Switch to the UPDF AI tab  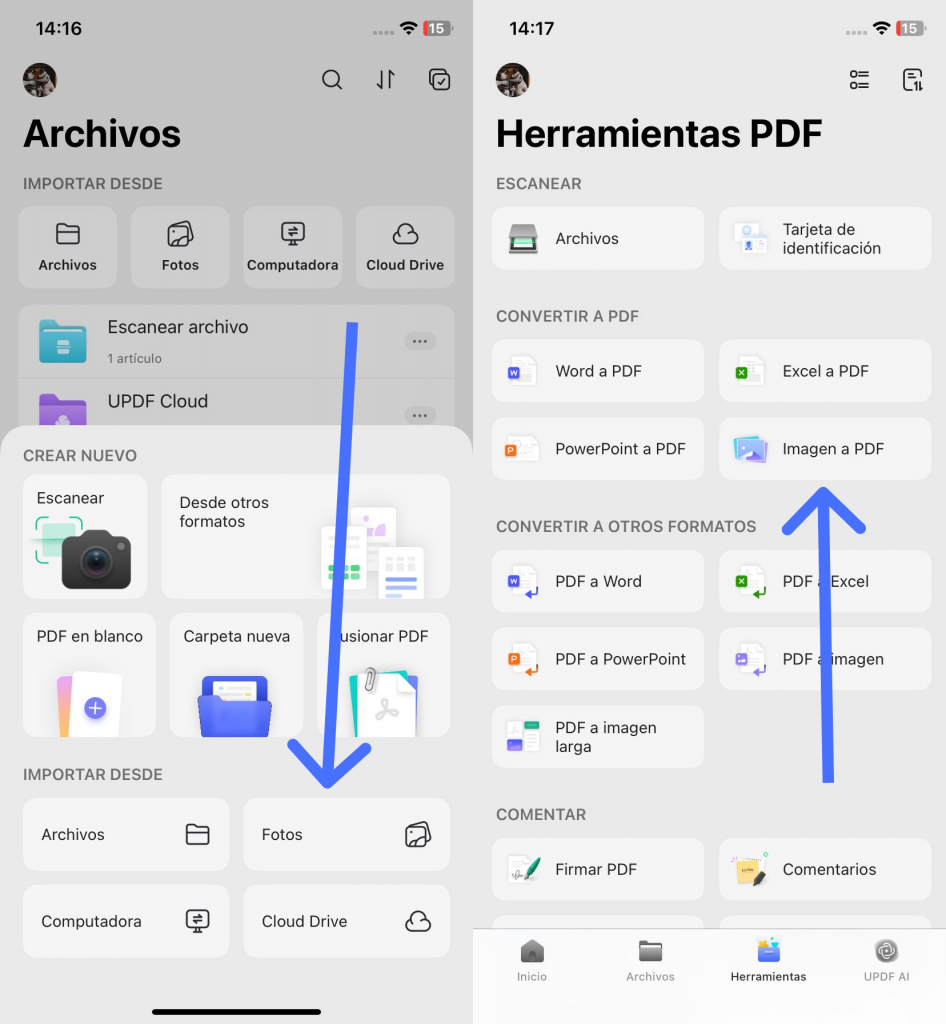point(887,961)
